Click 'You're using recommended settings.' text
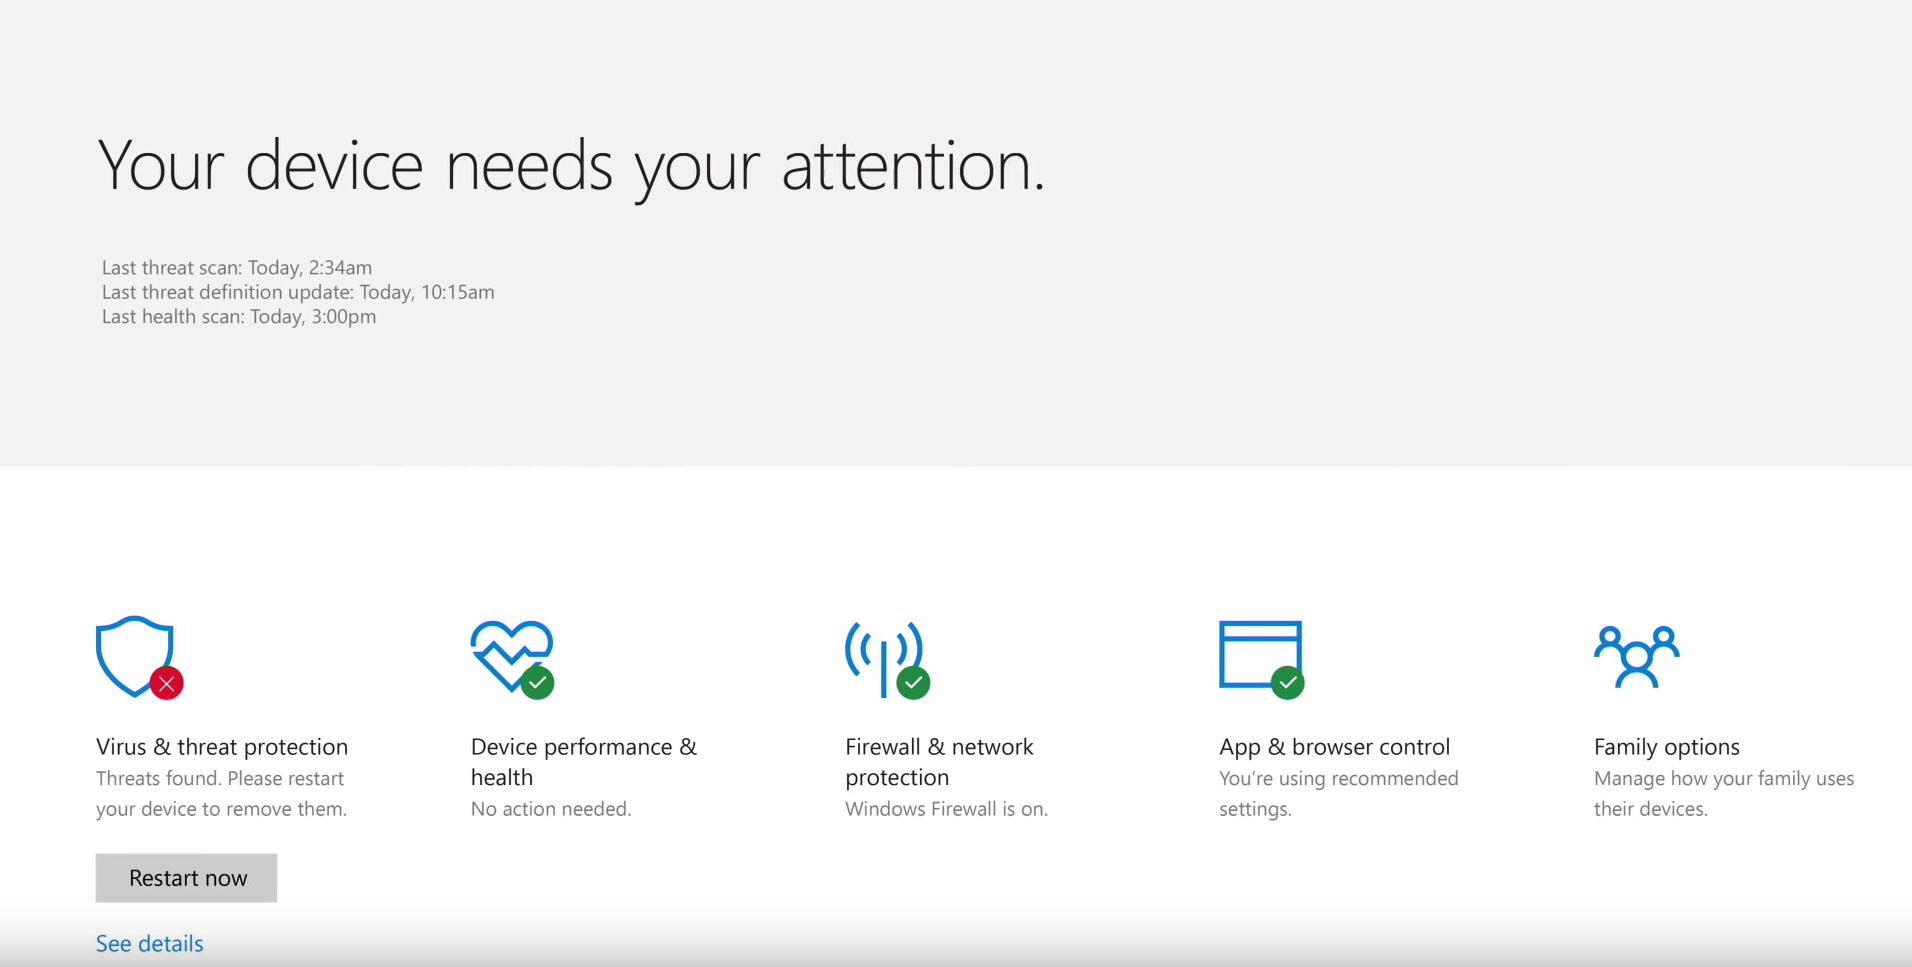This screenshot has height=967, width=1912. tap(1338, 794)
